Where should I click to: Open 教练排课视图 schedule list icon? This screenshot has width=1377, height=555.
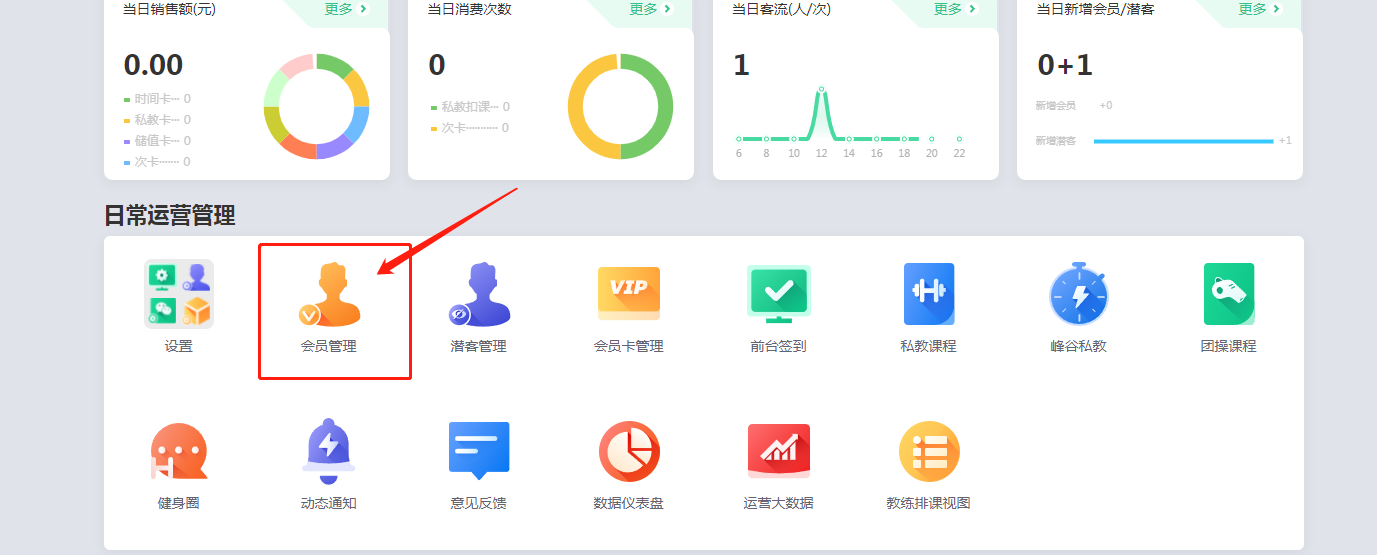pos(928,452)
